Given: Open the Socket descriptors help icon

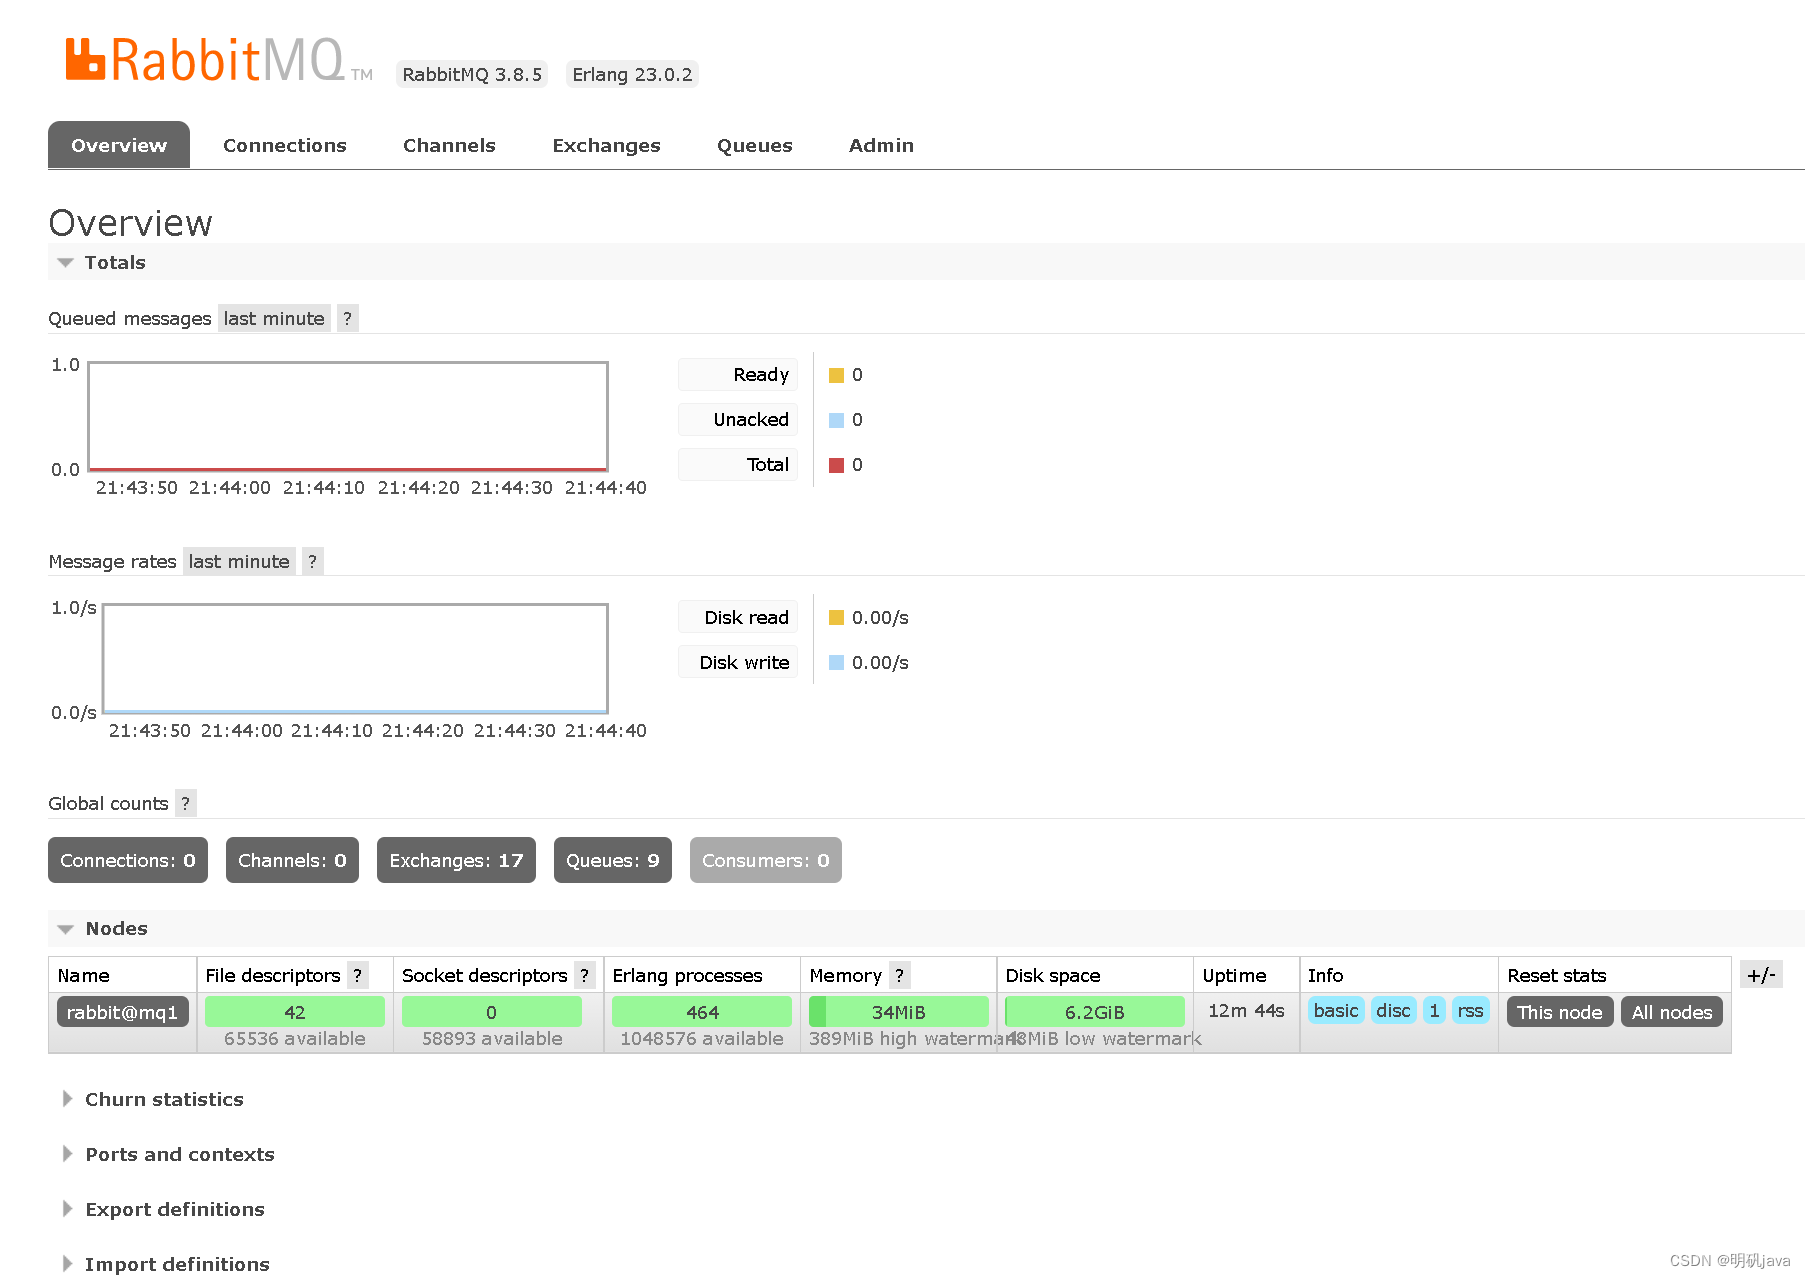Looking at the screenshot, I should [583, 975].
